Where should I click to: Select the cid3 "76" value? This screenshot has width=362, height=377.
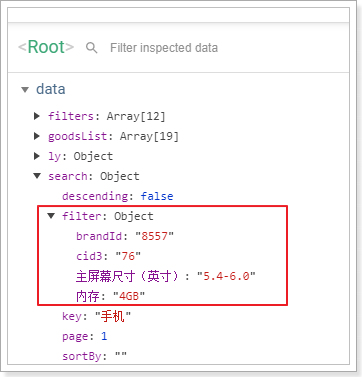coord(128,256)
